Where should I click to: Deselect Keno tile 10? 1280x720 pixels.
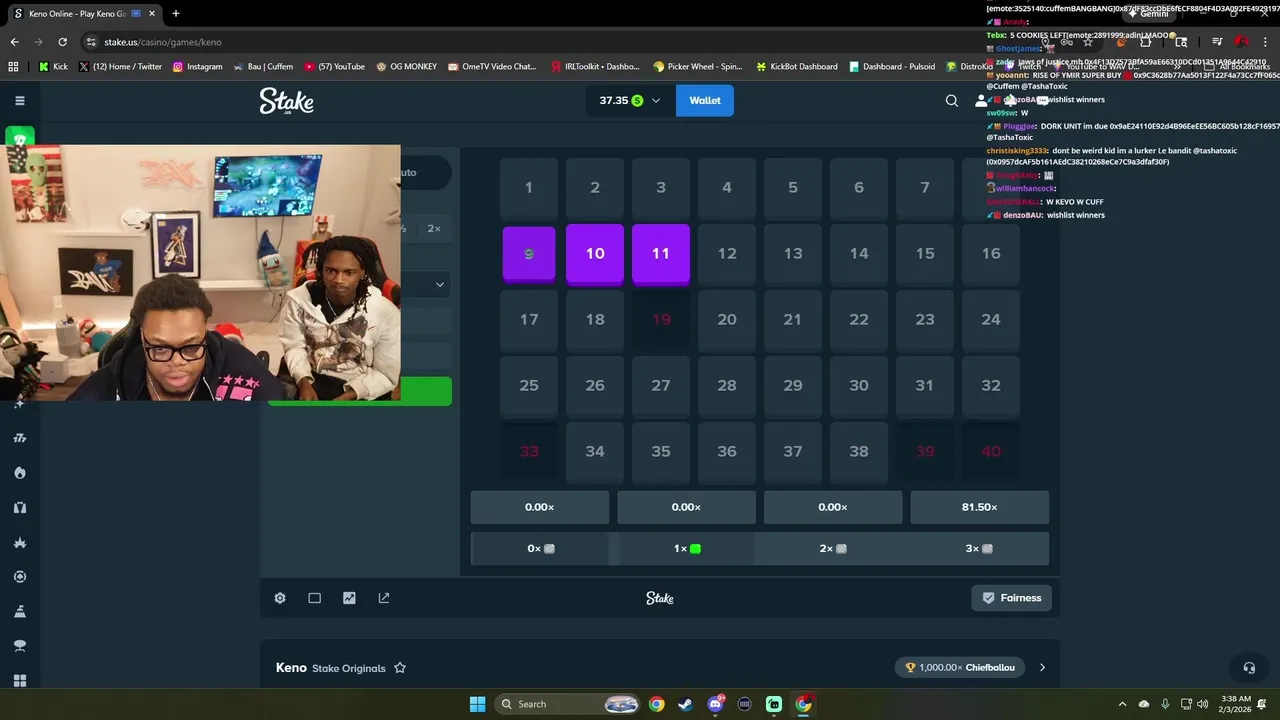click(x=595, y=254)
